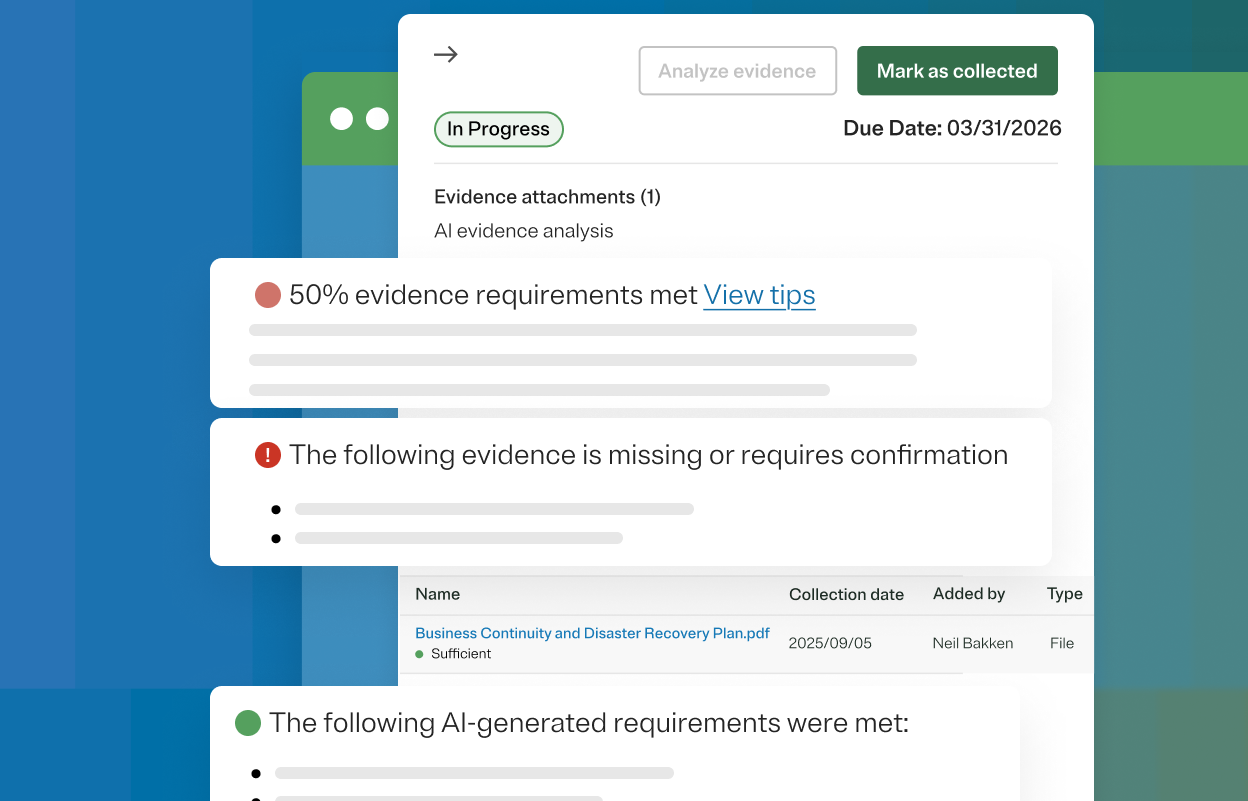The height and width of the screenshot is (801, 1248).
Task: Click the first white dot in the green banner
Action: pos(343,118)
